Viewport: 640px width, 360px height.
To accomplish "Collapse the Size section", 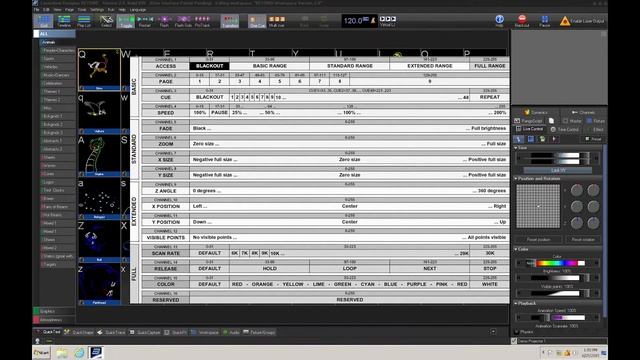I will 516,148.
